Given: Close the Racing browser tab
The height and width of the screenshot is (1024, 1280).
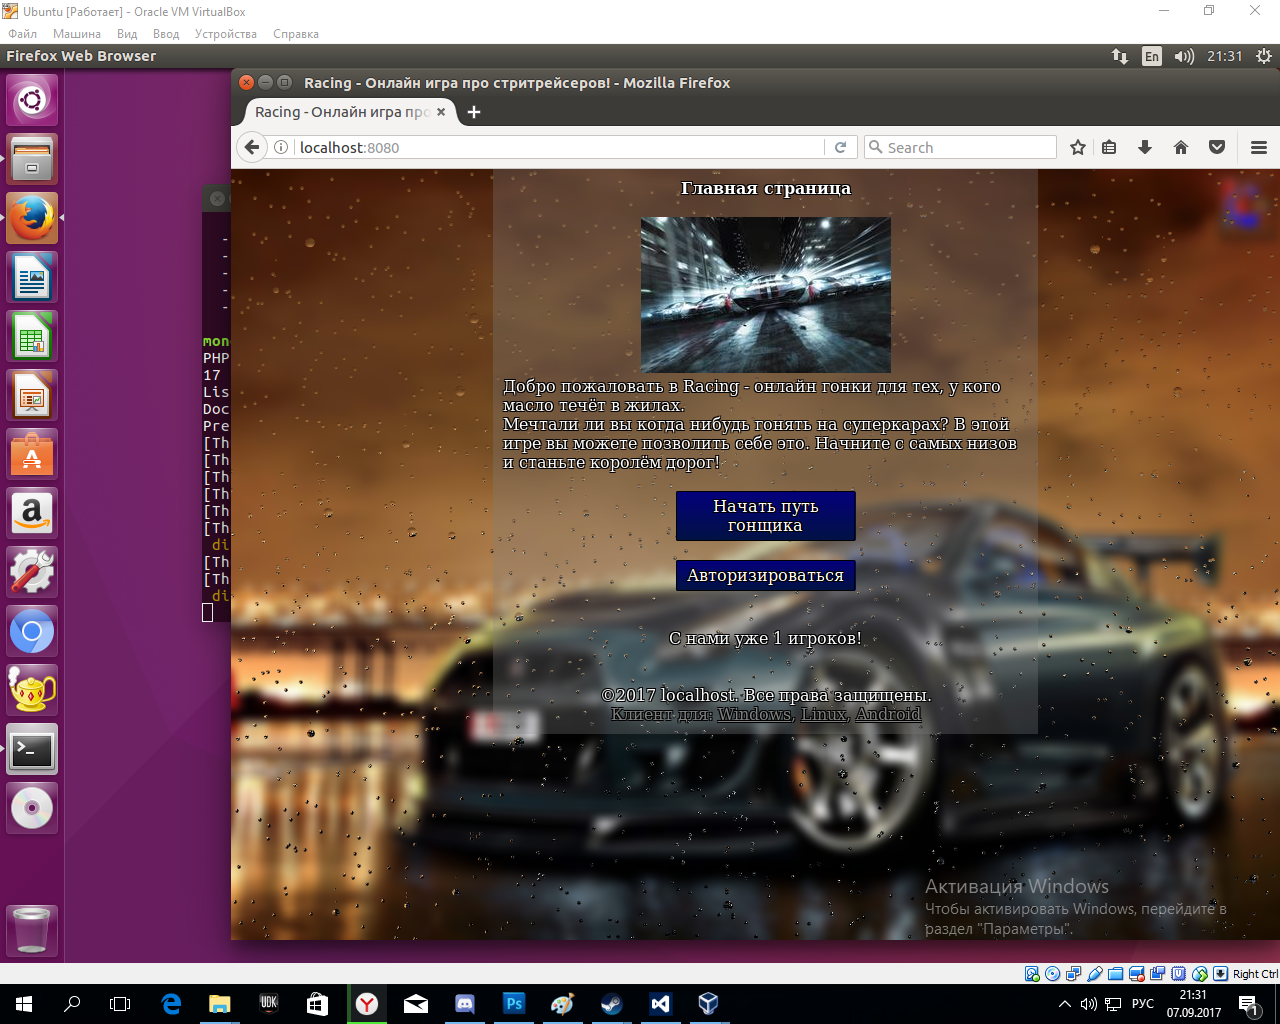Looking at the screenshot, I should 441,112.
